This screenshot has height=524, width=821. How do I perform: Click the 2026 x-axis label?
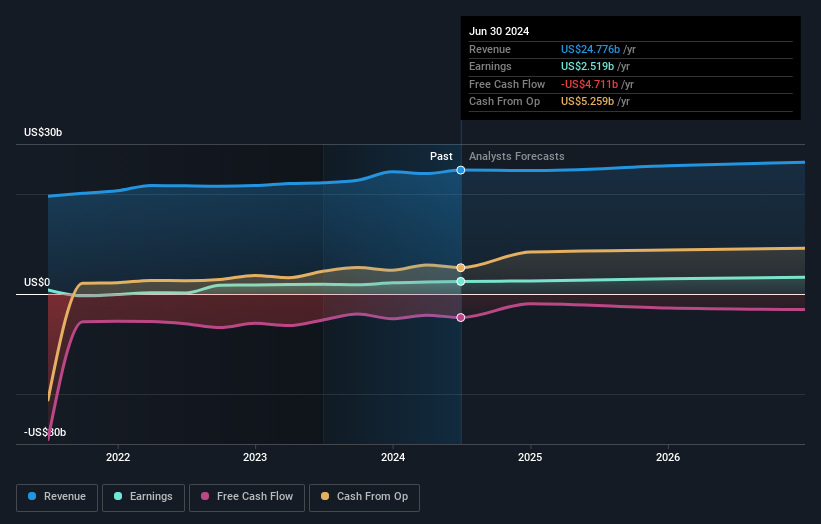(x=668, y=457)
